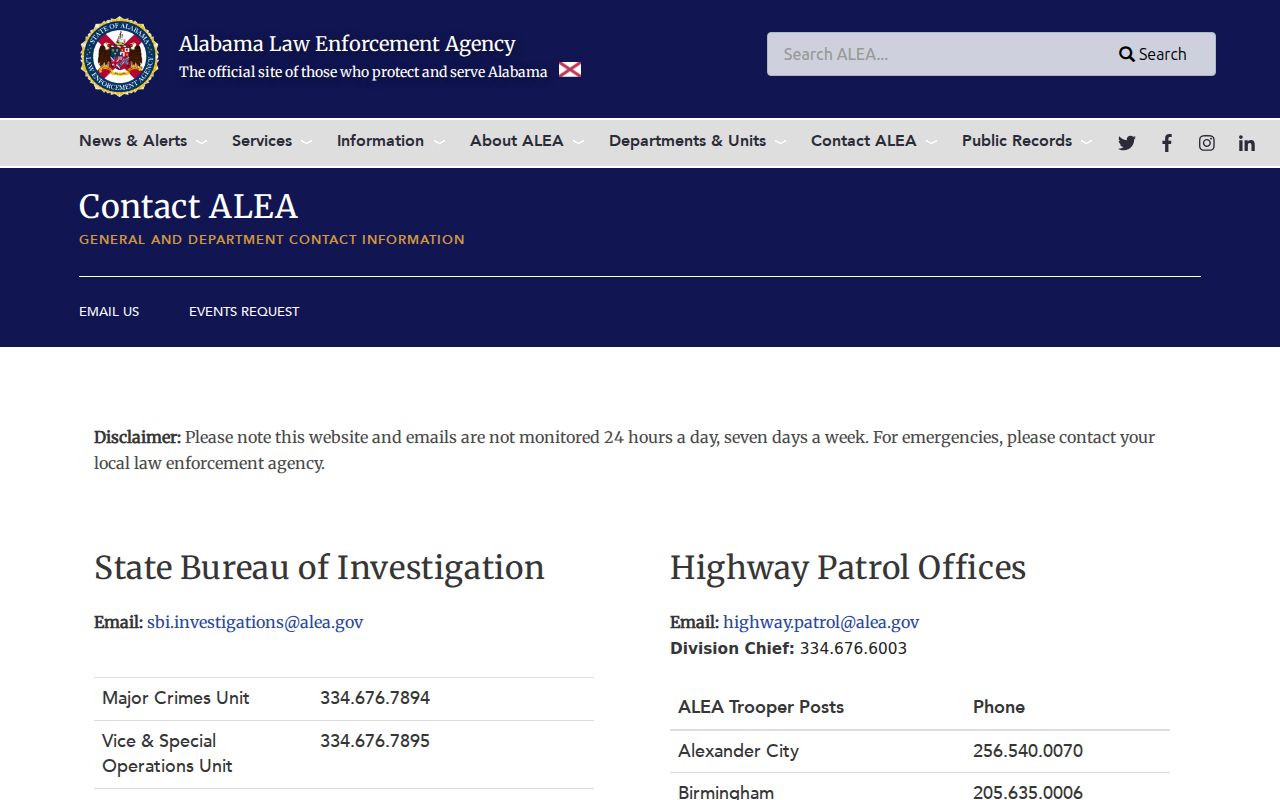Expand the Services menu

tap(272, 141)
